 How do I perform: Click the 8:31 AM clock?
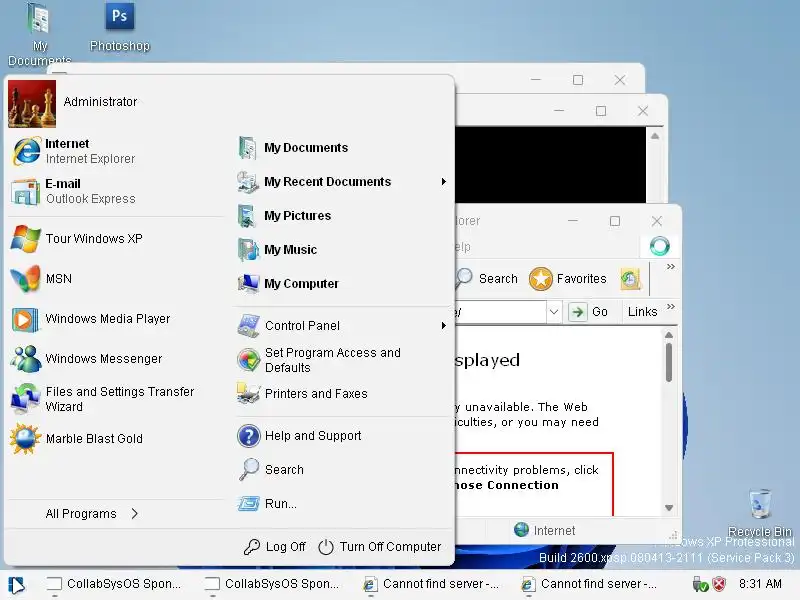coord(760,584)
